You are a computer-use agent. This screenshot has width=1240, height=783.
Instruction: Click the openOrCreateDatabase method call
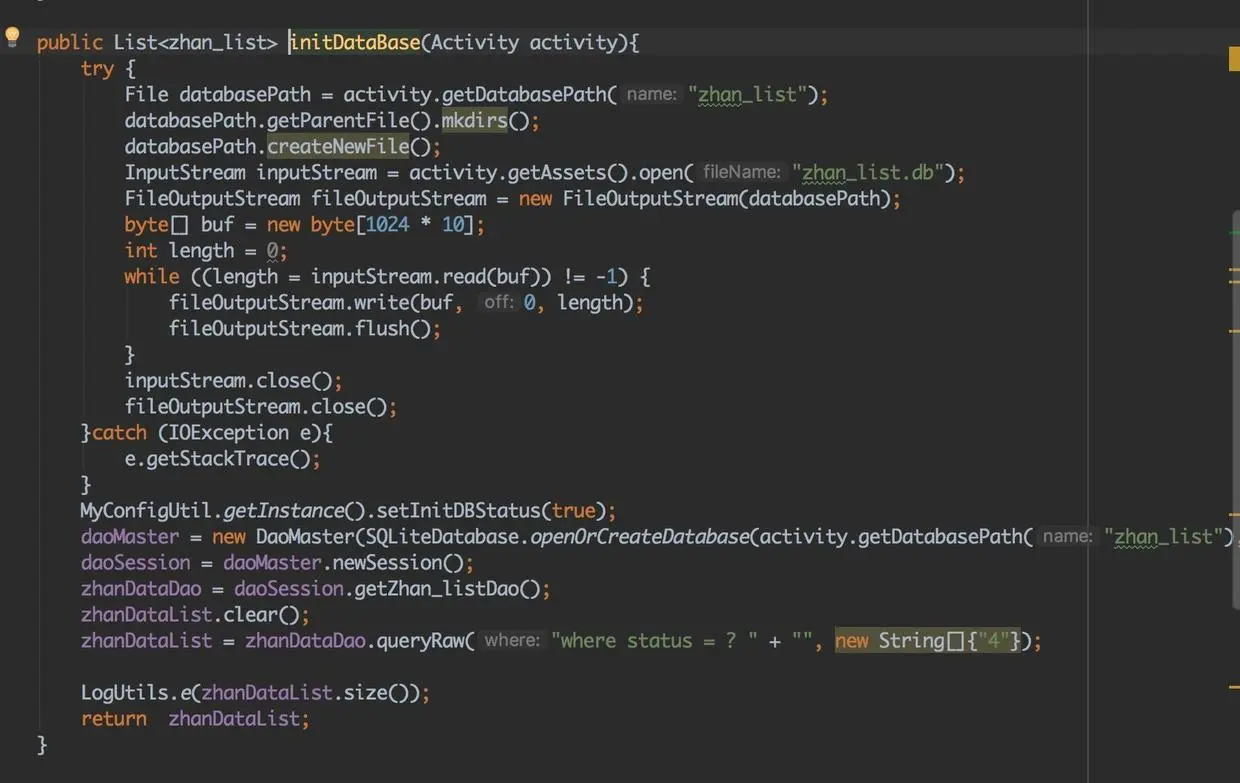point(640,536)
